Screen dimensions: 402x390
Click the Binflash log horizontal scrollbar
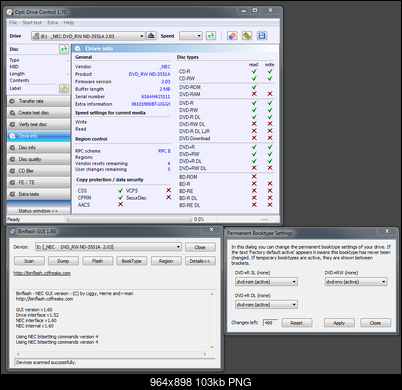112,354
